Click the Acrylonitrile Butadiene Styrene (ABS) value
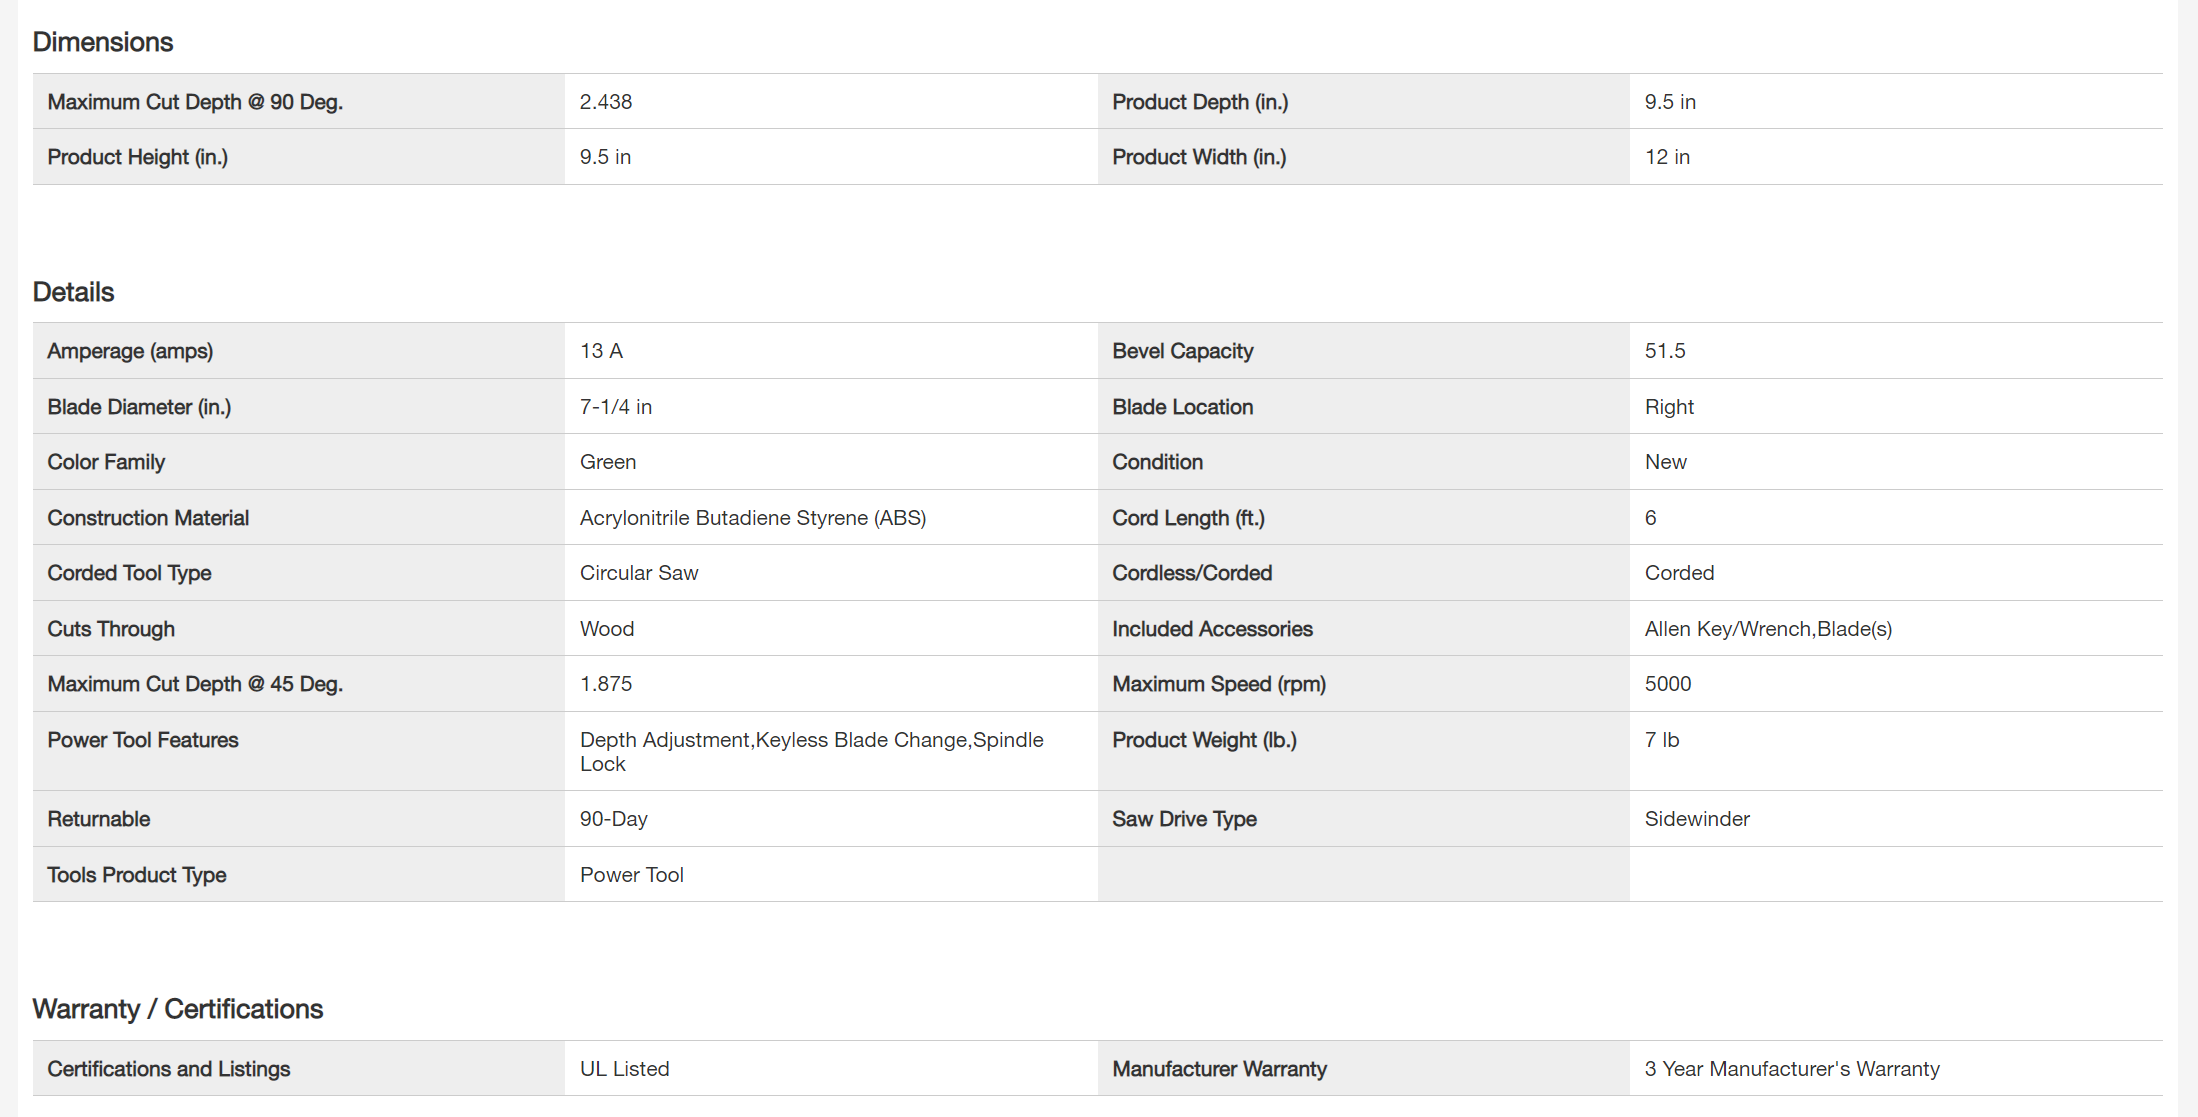The height and width of the screenshot is (1117, 2198). click(752, 518)
